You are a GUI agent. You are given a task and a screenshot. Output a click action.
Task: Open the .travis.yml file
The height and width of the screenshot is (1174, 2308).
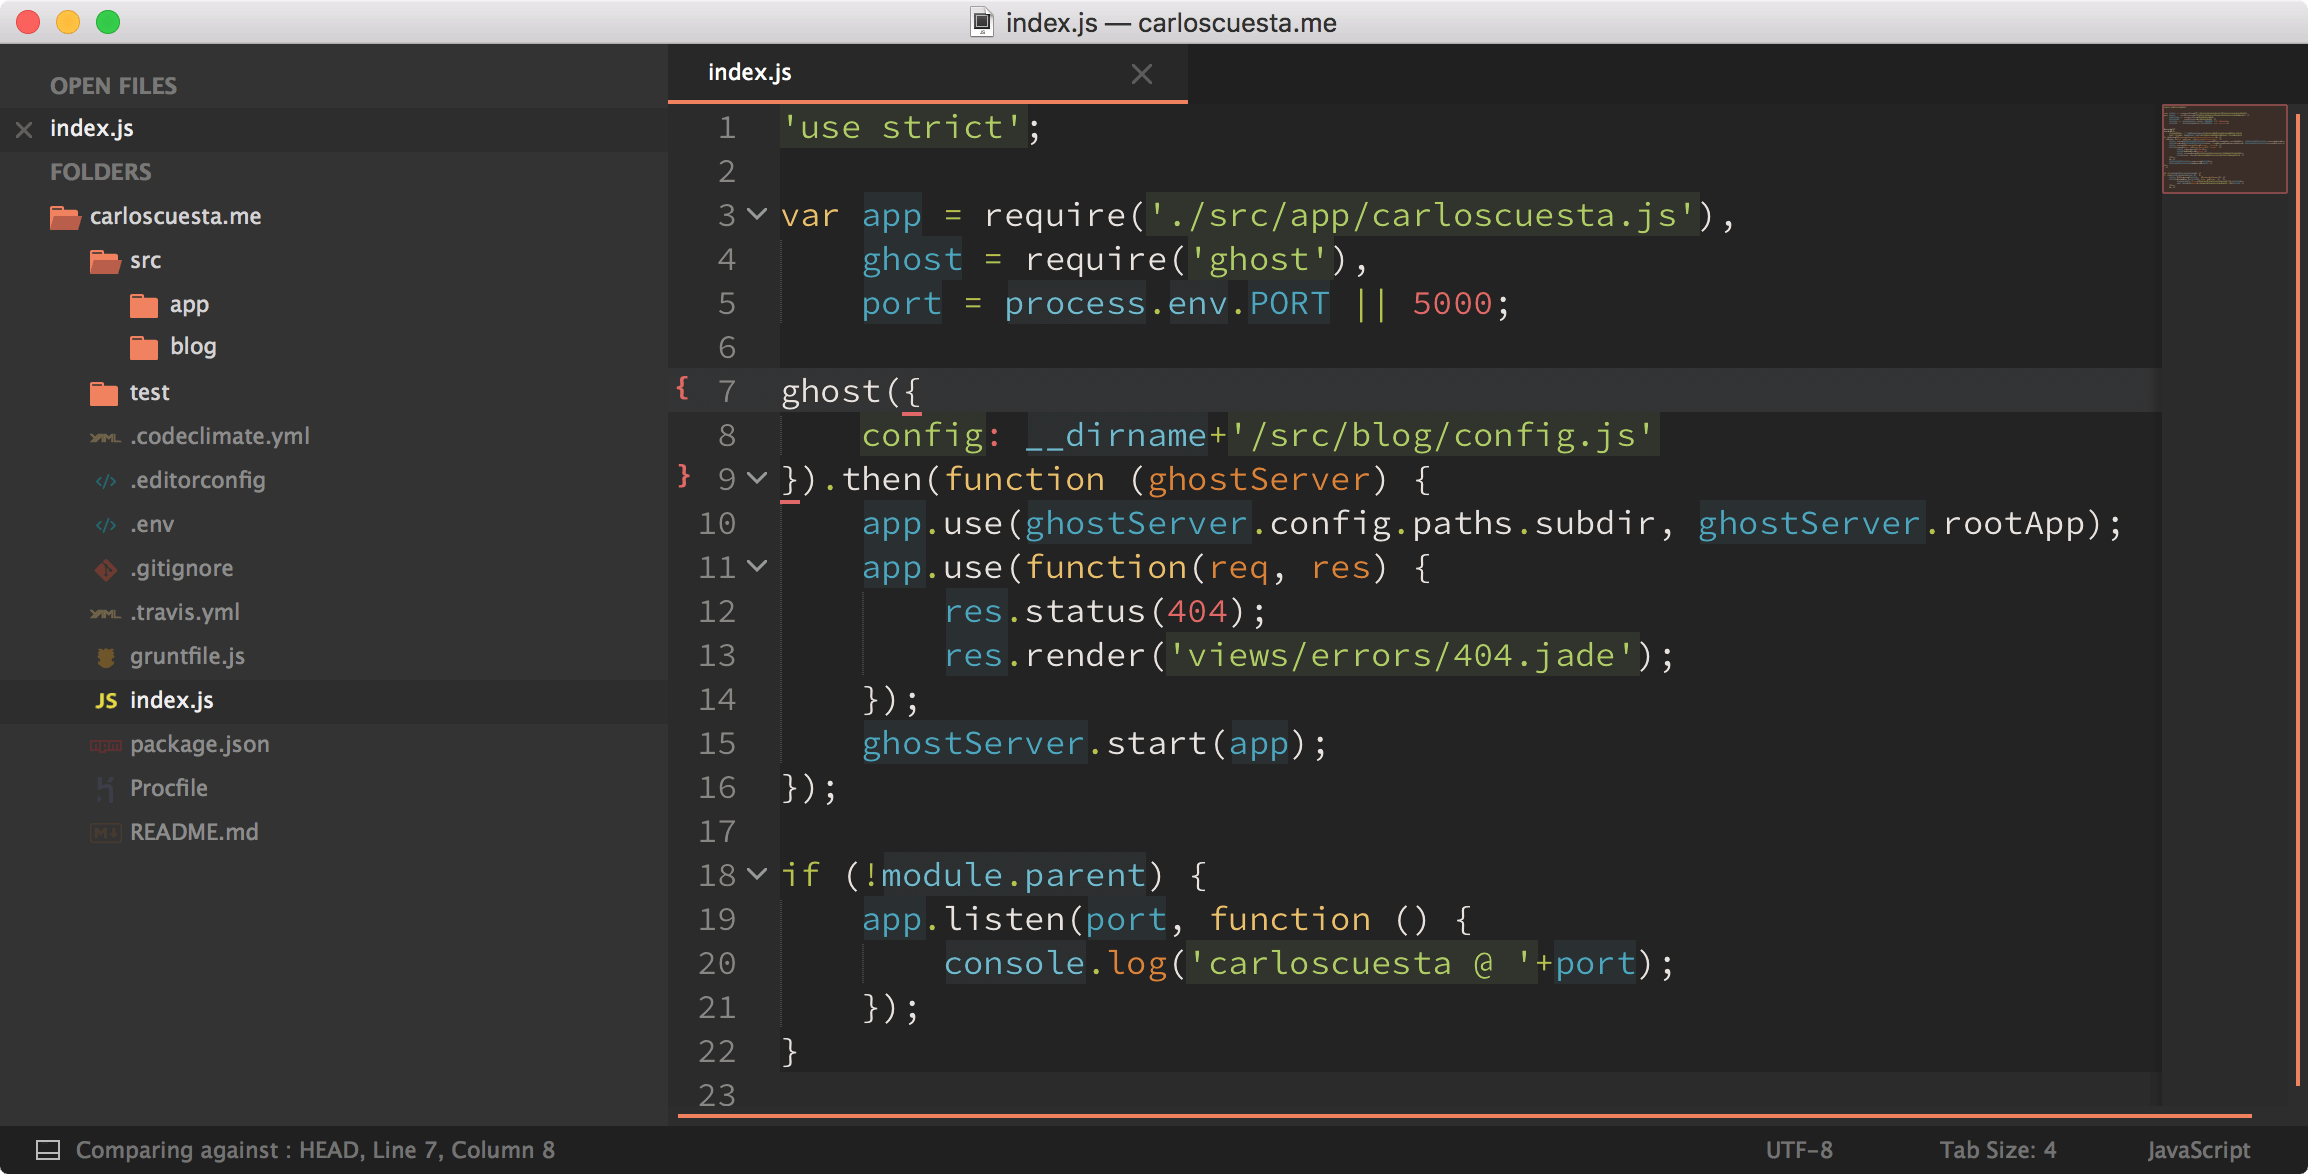pyautogui.click(x=185, y=613)
